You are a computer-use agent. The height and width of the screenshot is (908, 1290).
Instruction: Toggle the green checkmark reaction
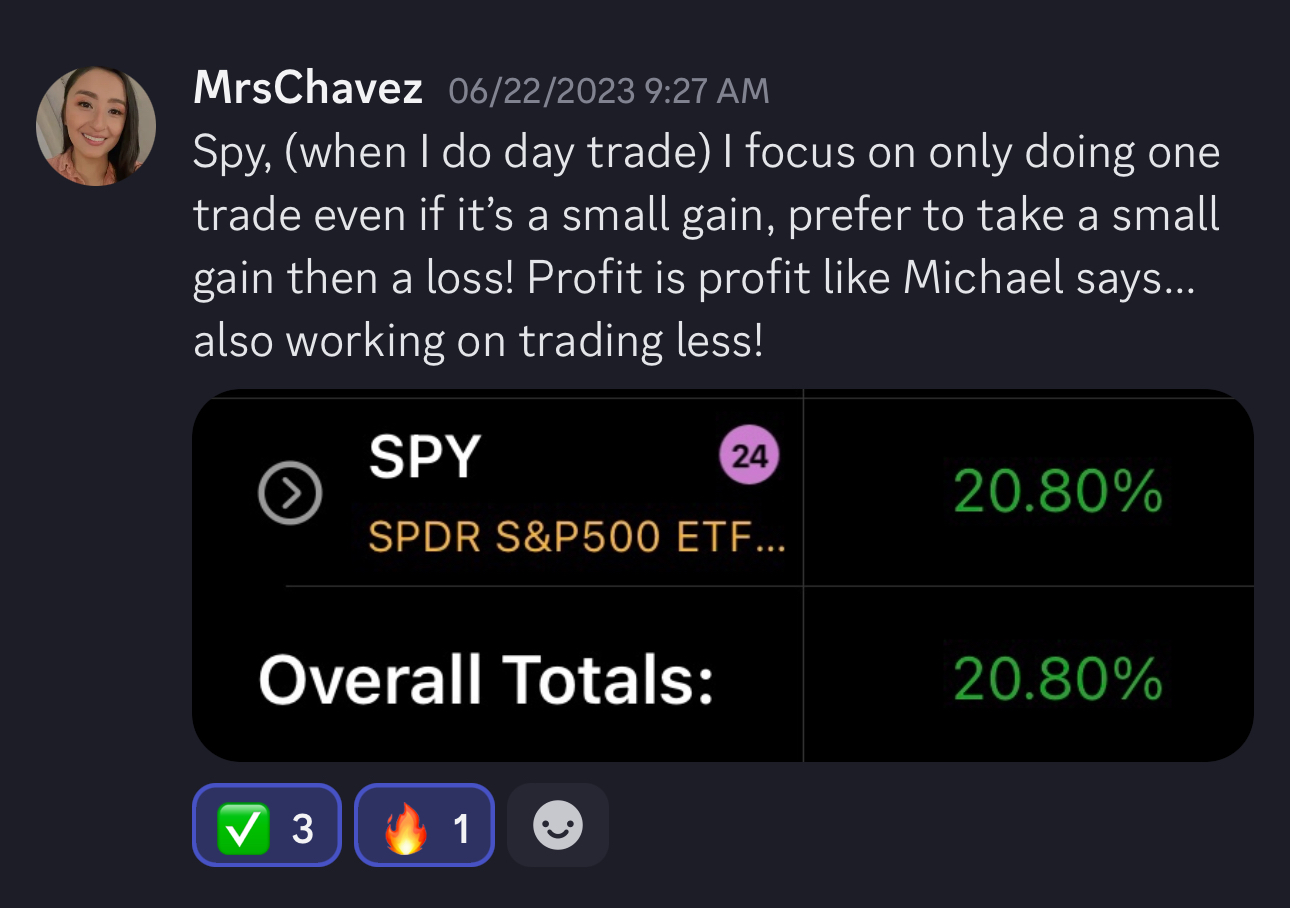pyautogui.click(x=267, y=825)
